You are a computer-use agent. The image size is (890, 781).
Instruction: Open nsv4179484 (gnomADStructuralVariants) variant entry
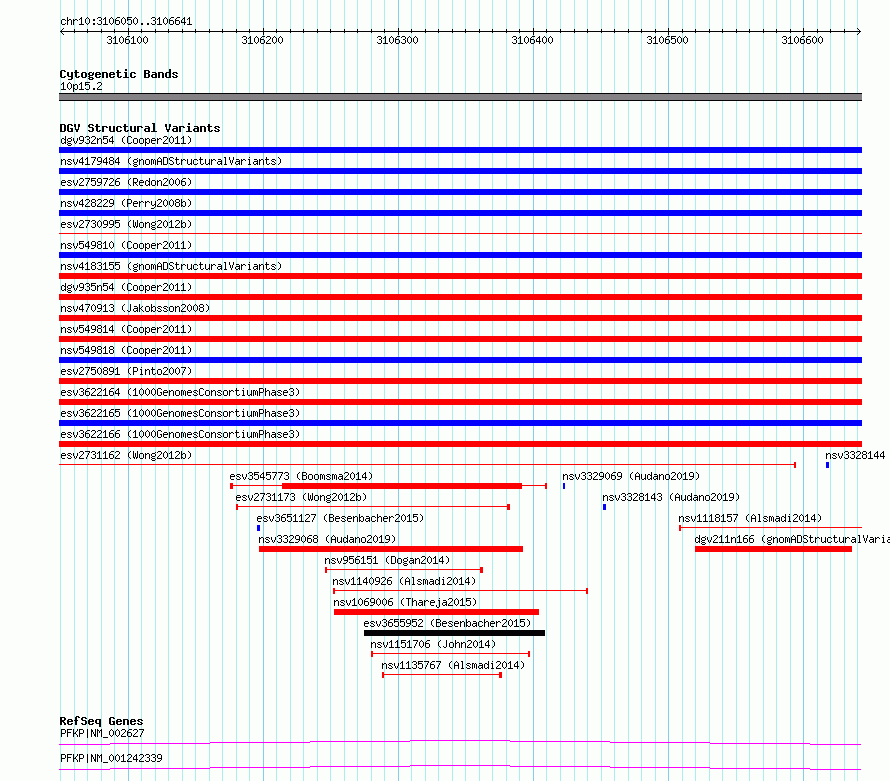[171, 161]
